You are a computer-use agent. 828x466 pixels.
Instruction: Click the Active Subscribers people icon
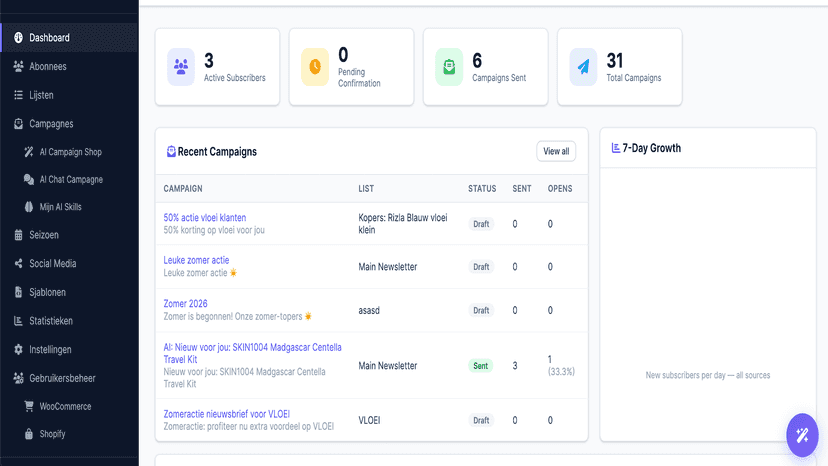(x=181, y=67)
